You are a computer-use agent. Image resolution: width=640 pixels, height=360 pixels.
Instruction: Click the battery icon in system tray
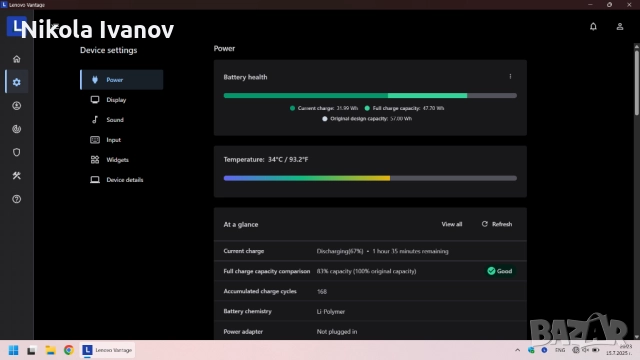coord(596,350)
